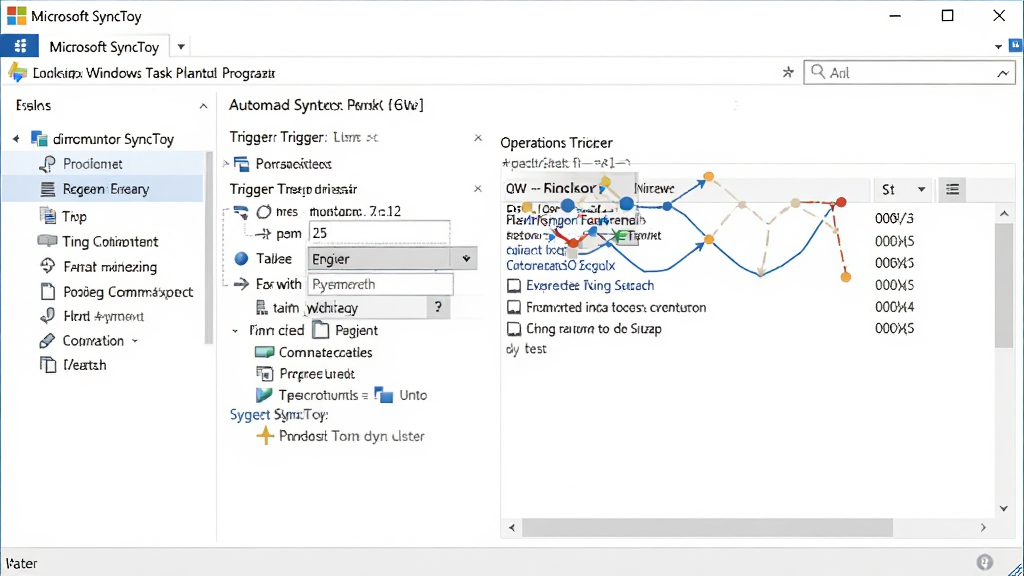Image resolution: width=1024 pixels, height=576 pixels.
Task: Click the Cotorecand Eegalx link
Action: [560, 265]
